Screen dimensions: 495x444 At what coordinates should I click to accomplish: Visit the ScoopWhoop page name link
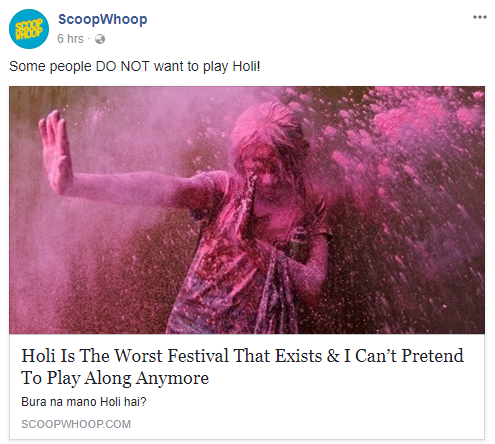pyautogui.click(x=103, y=19)
